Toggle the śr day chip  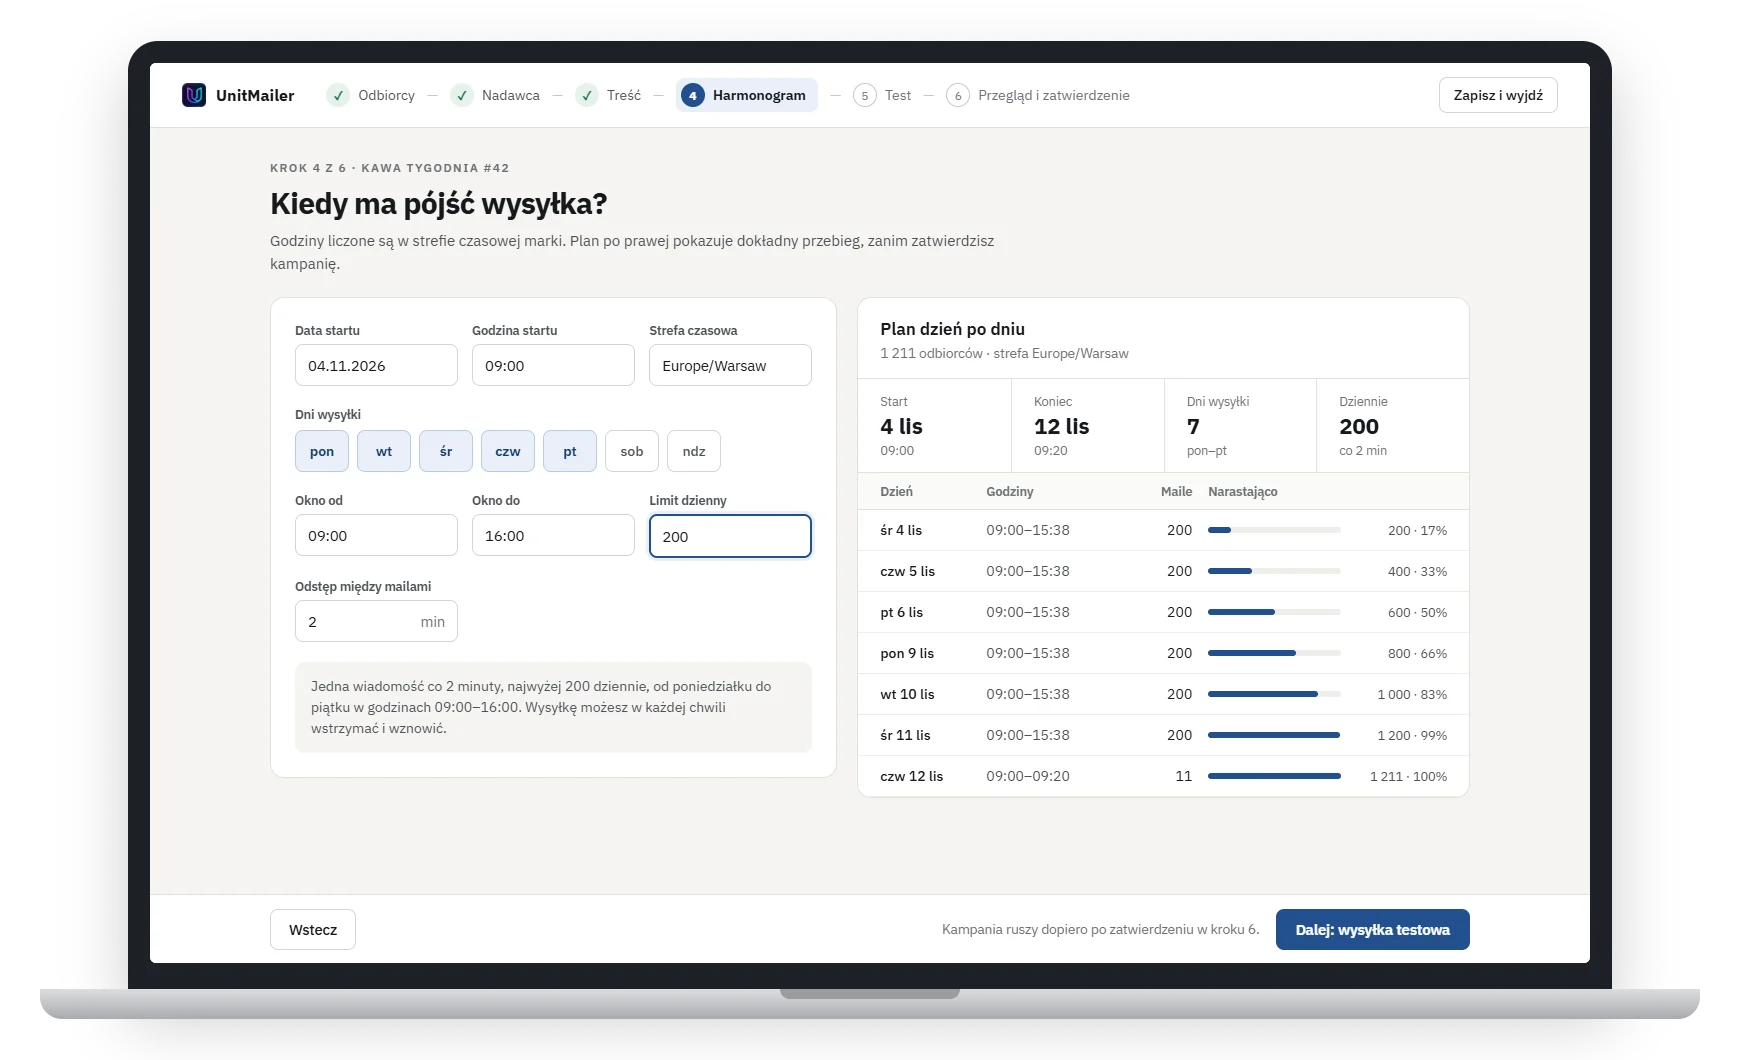(x=446, y=451)
